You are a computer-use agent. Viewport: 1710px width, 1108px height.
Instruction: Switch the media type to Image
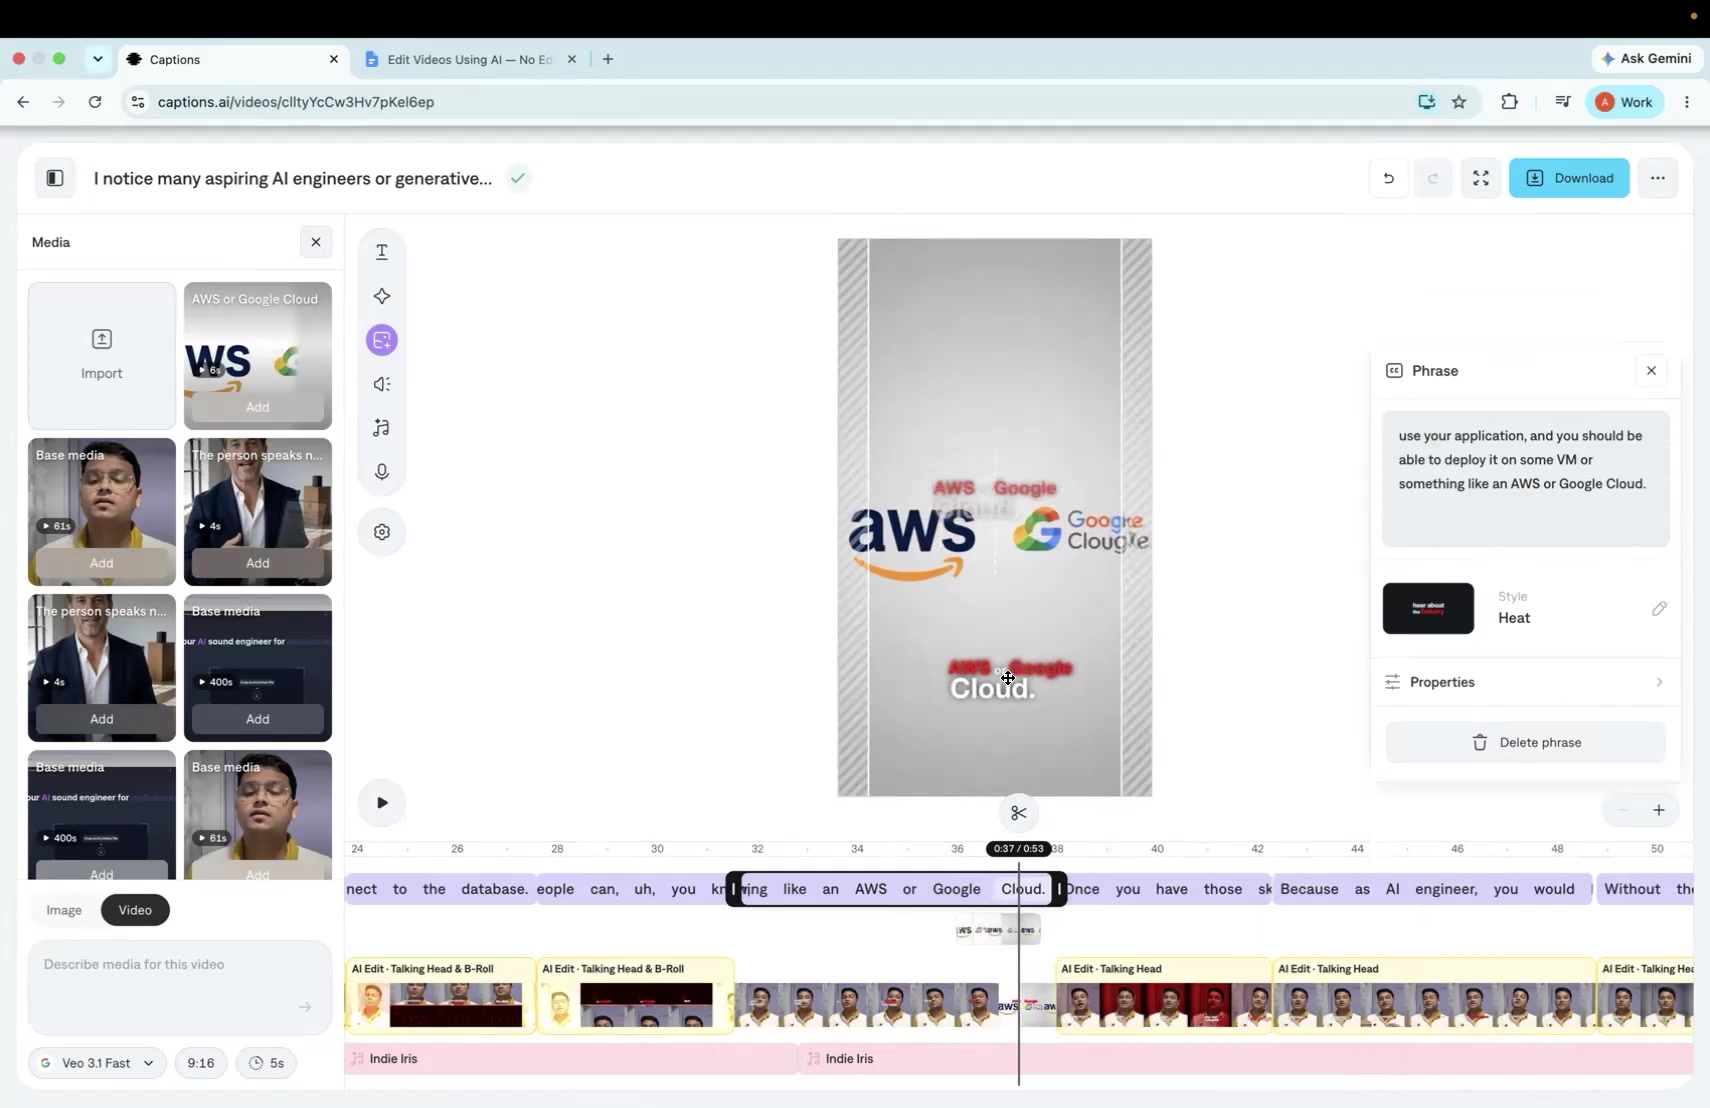(64, 910)
